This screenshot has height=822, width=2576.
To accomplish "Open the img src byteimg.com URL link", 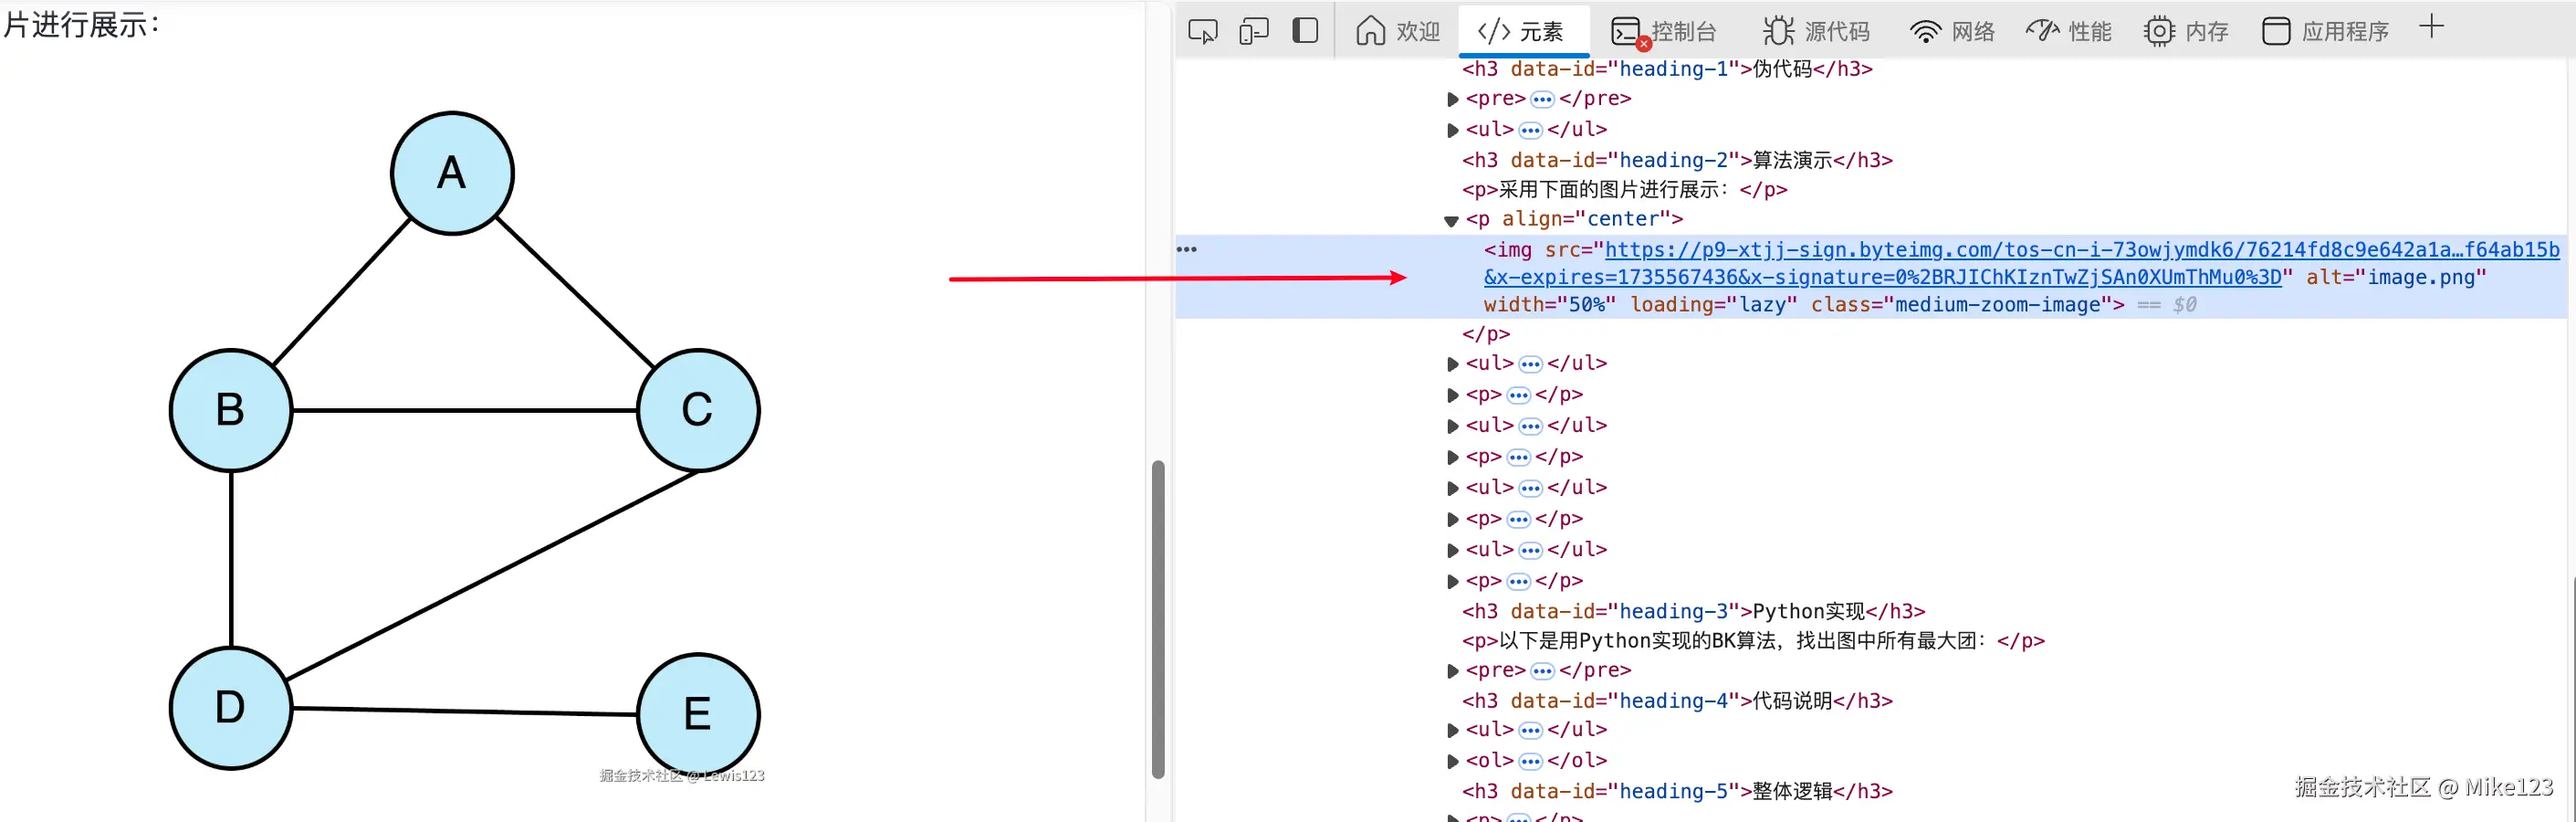I will click(2021, 263).
